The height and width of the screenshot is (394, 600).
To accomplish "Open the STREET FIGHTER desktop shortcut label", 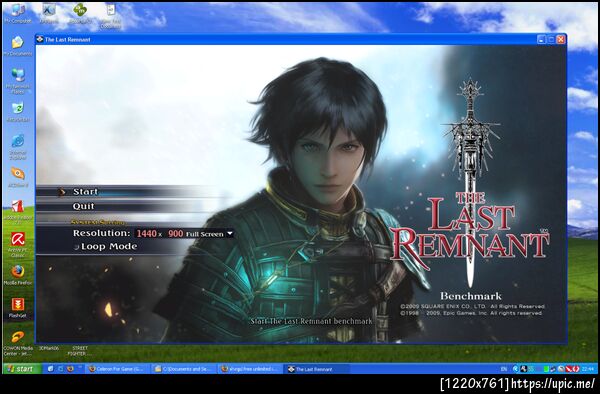I will 80,351.
